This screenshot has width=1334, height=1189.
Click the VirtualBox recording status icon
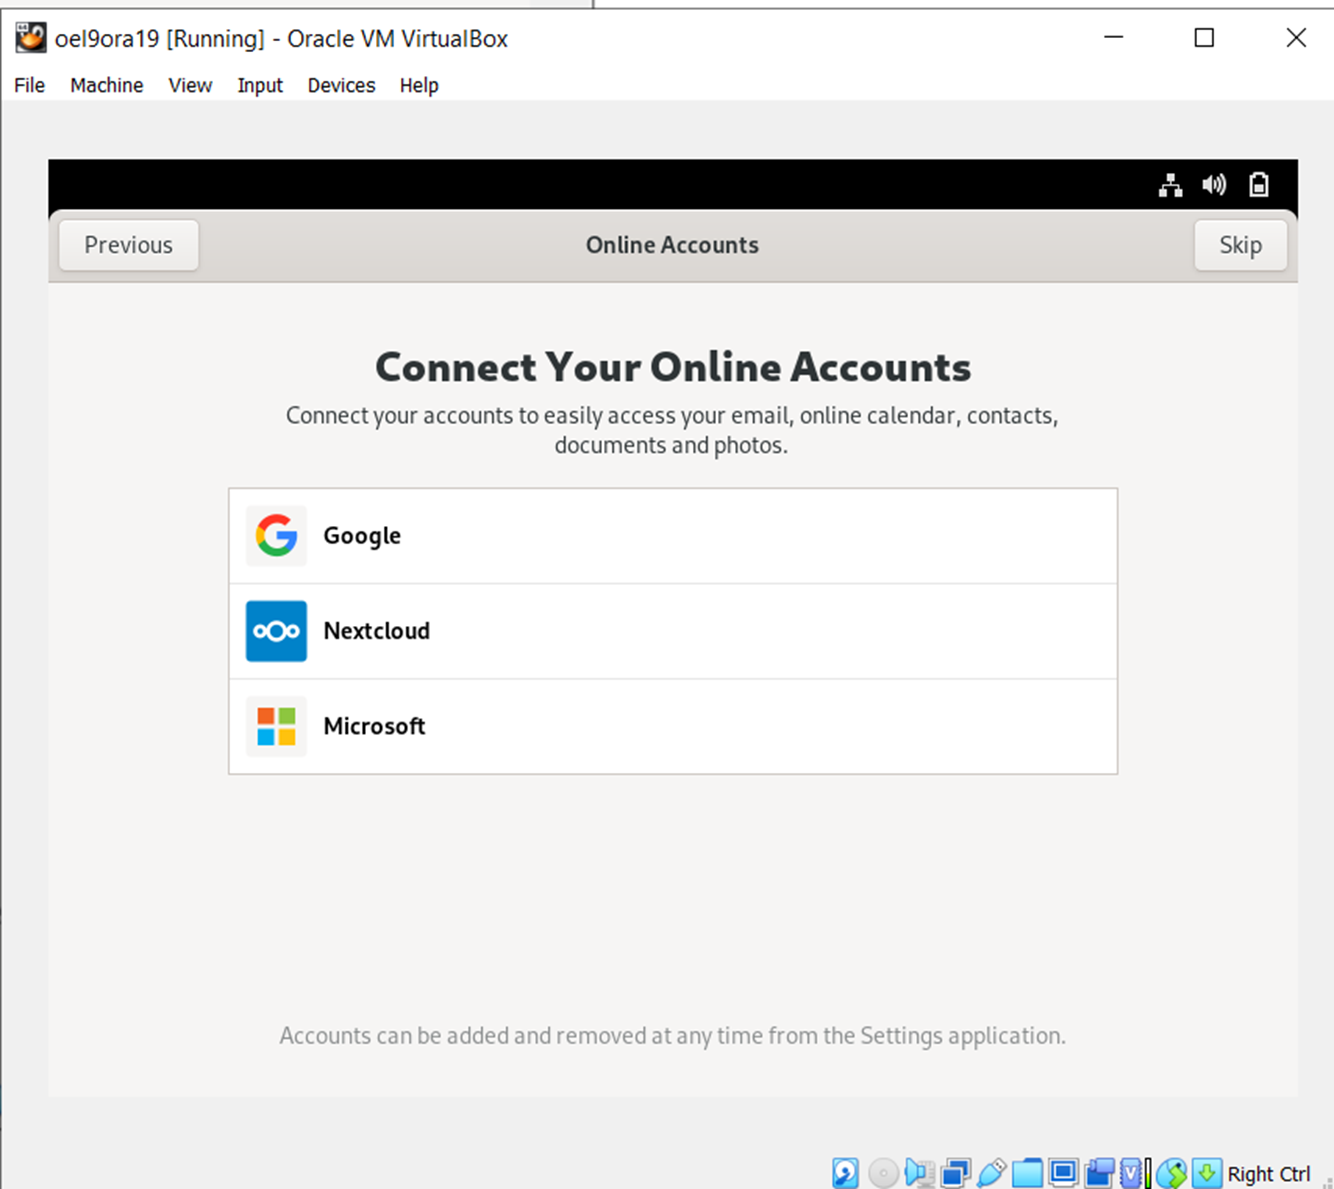click(1100, 1173)
